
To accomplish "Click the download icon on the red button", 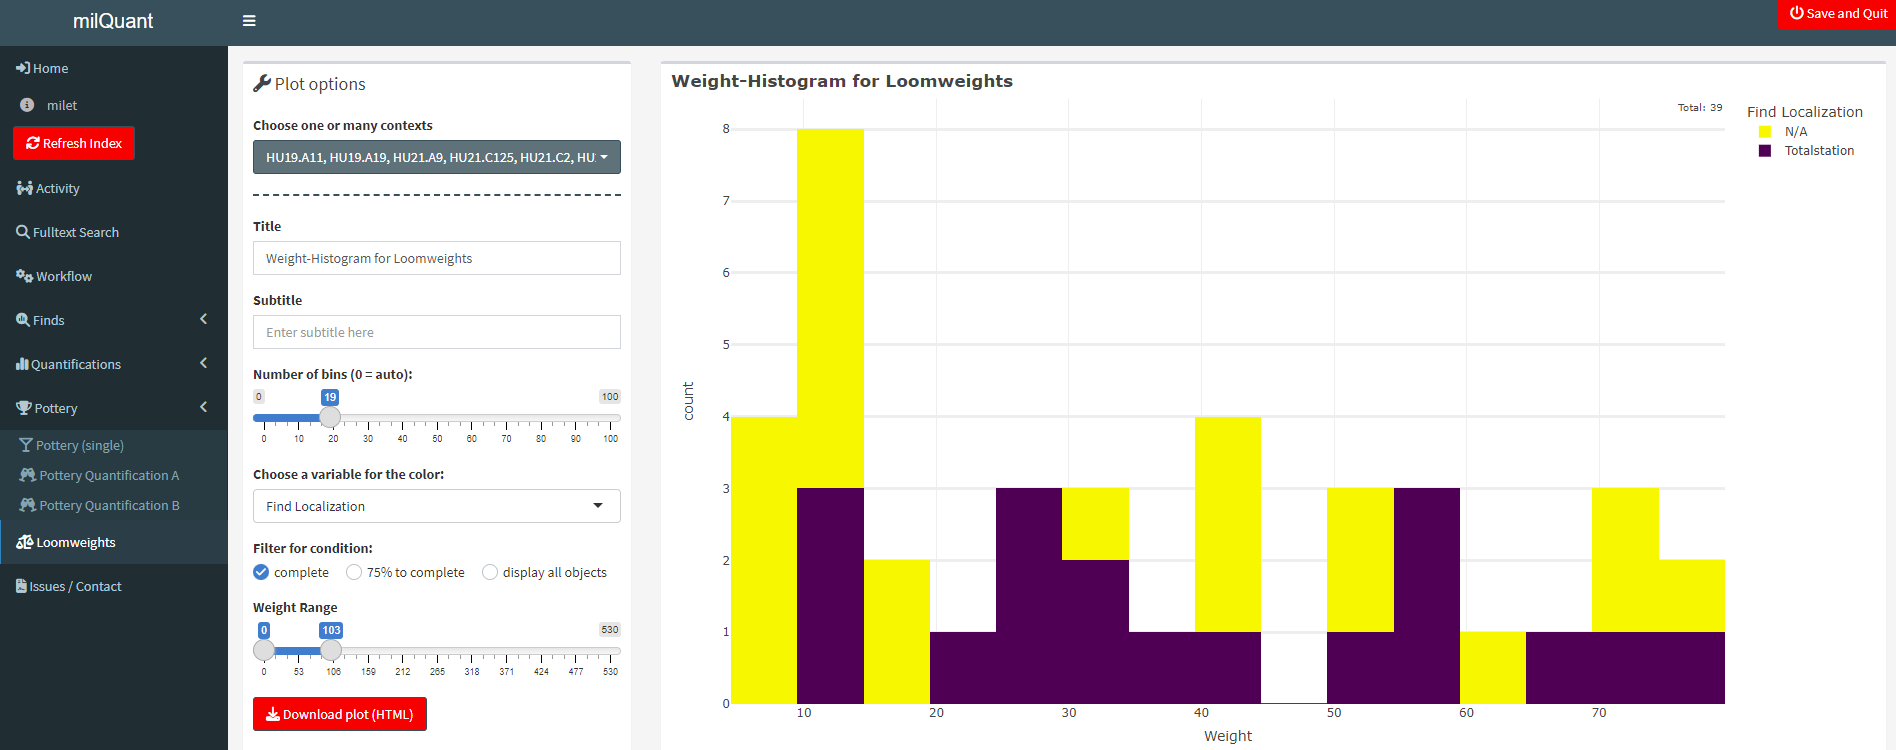I will 272,714.
